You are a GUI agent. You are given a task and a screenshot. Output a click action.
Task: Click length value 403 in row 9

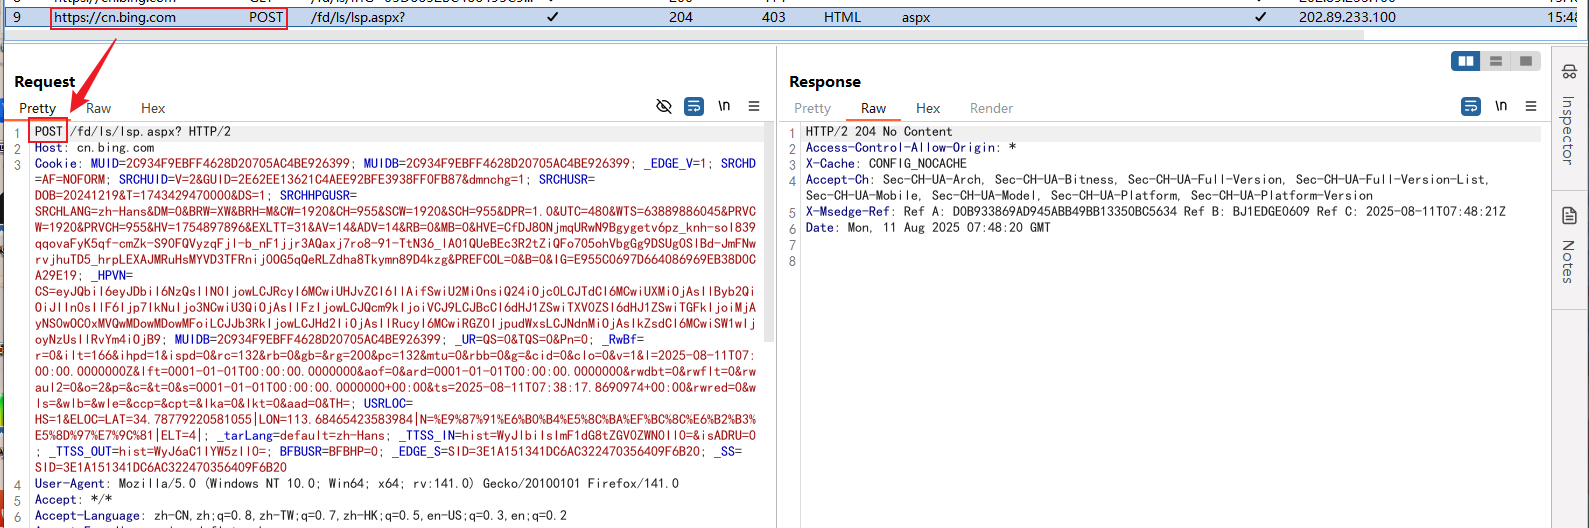tap(773, 17)
